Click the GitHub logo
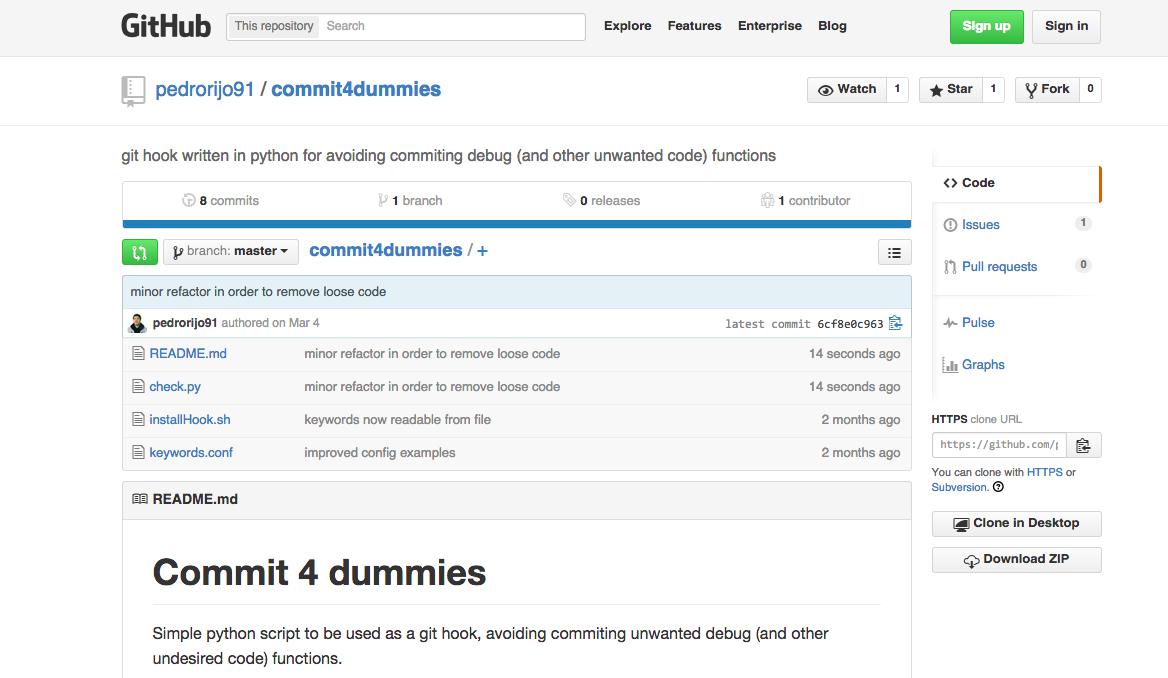1168x678 pixels. pyautogui.click(x=166, y=26)
